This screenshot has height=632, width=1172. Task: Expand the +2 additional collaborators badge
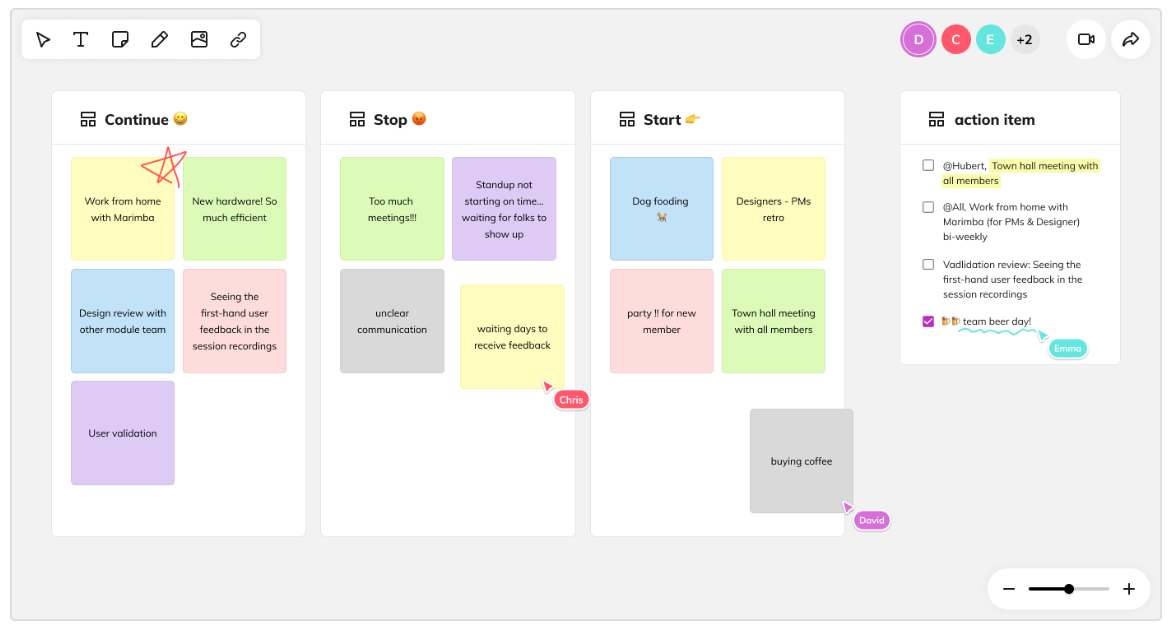(1025, 40)
